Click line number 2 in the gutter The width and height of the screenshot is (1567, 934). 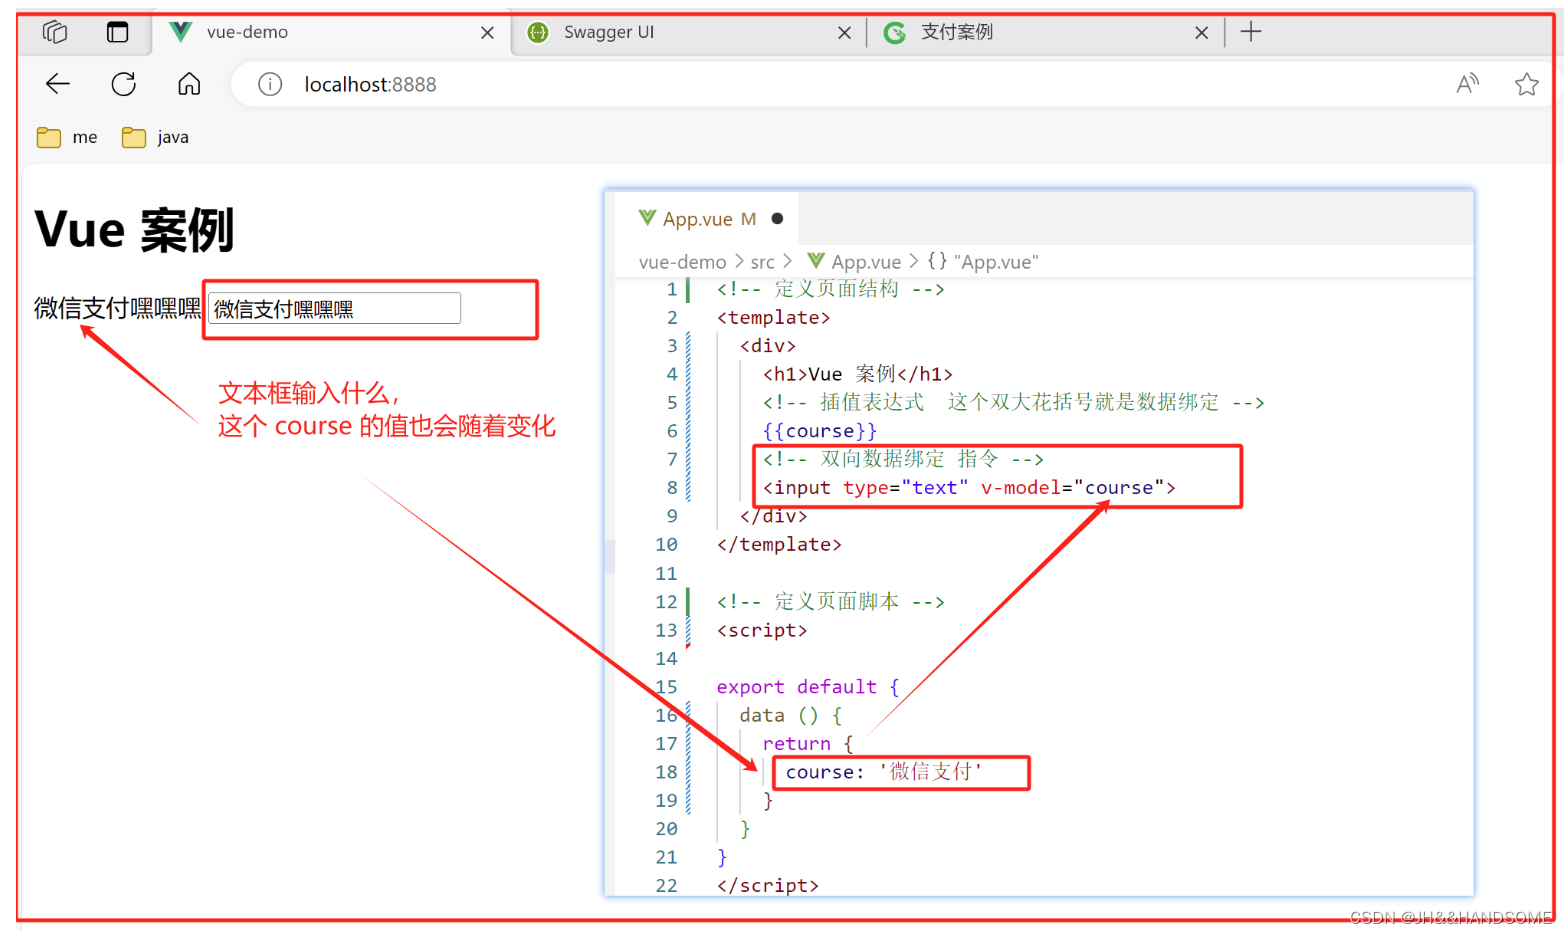pos(672,318)
